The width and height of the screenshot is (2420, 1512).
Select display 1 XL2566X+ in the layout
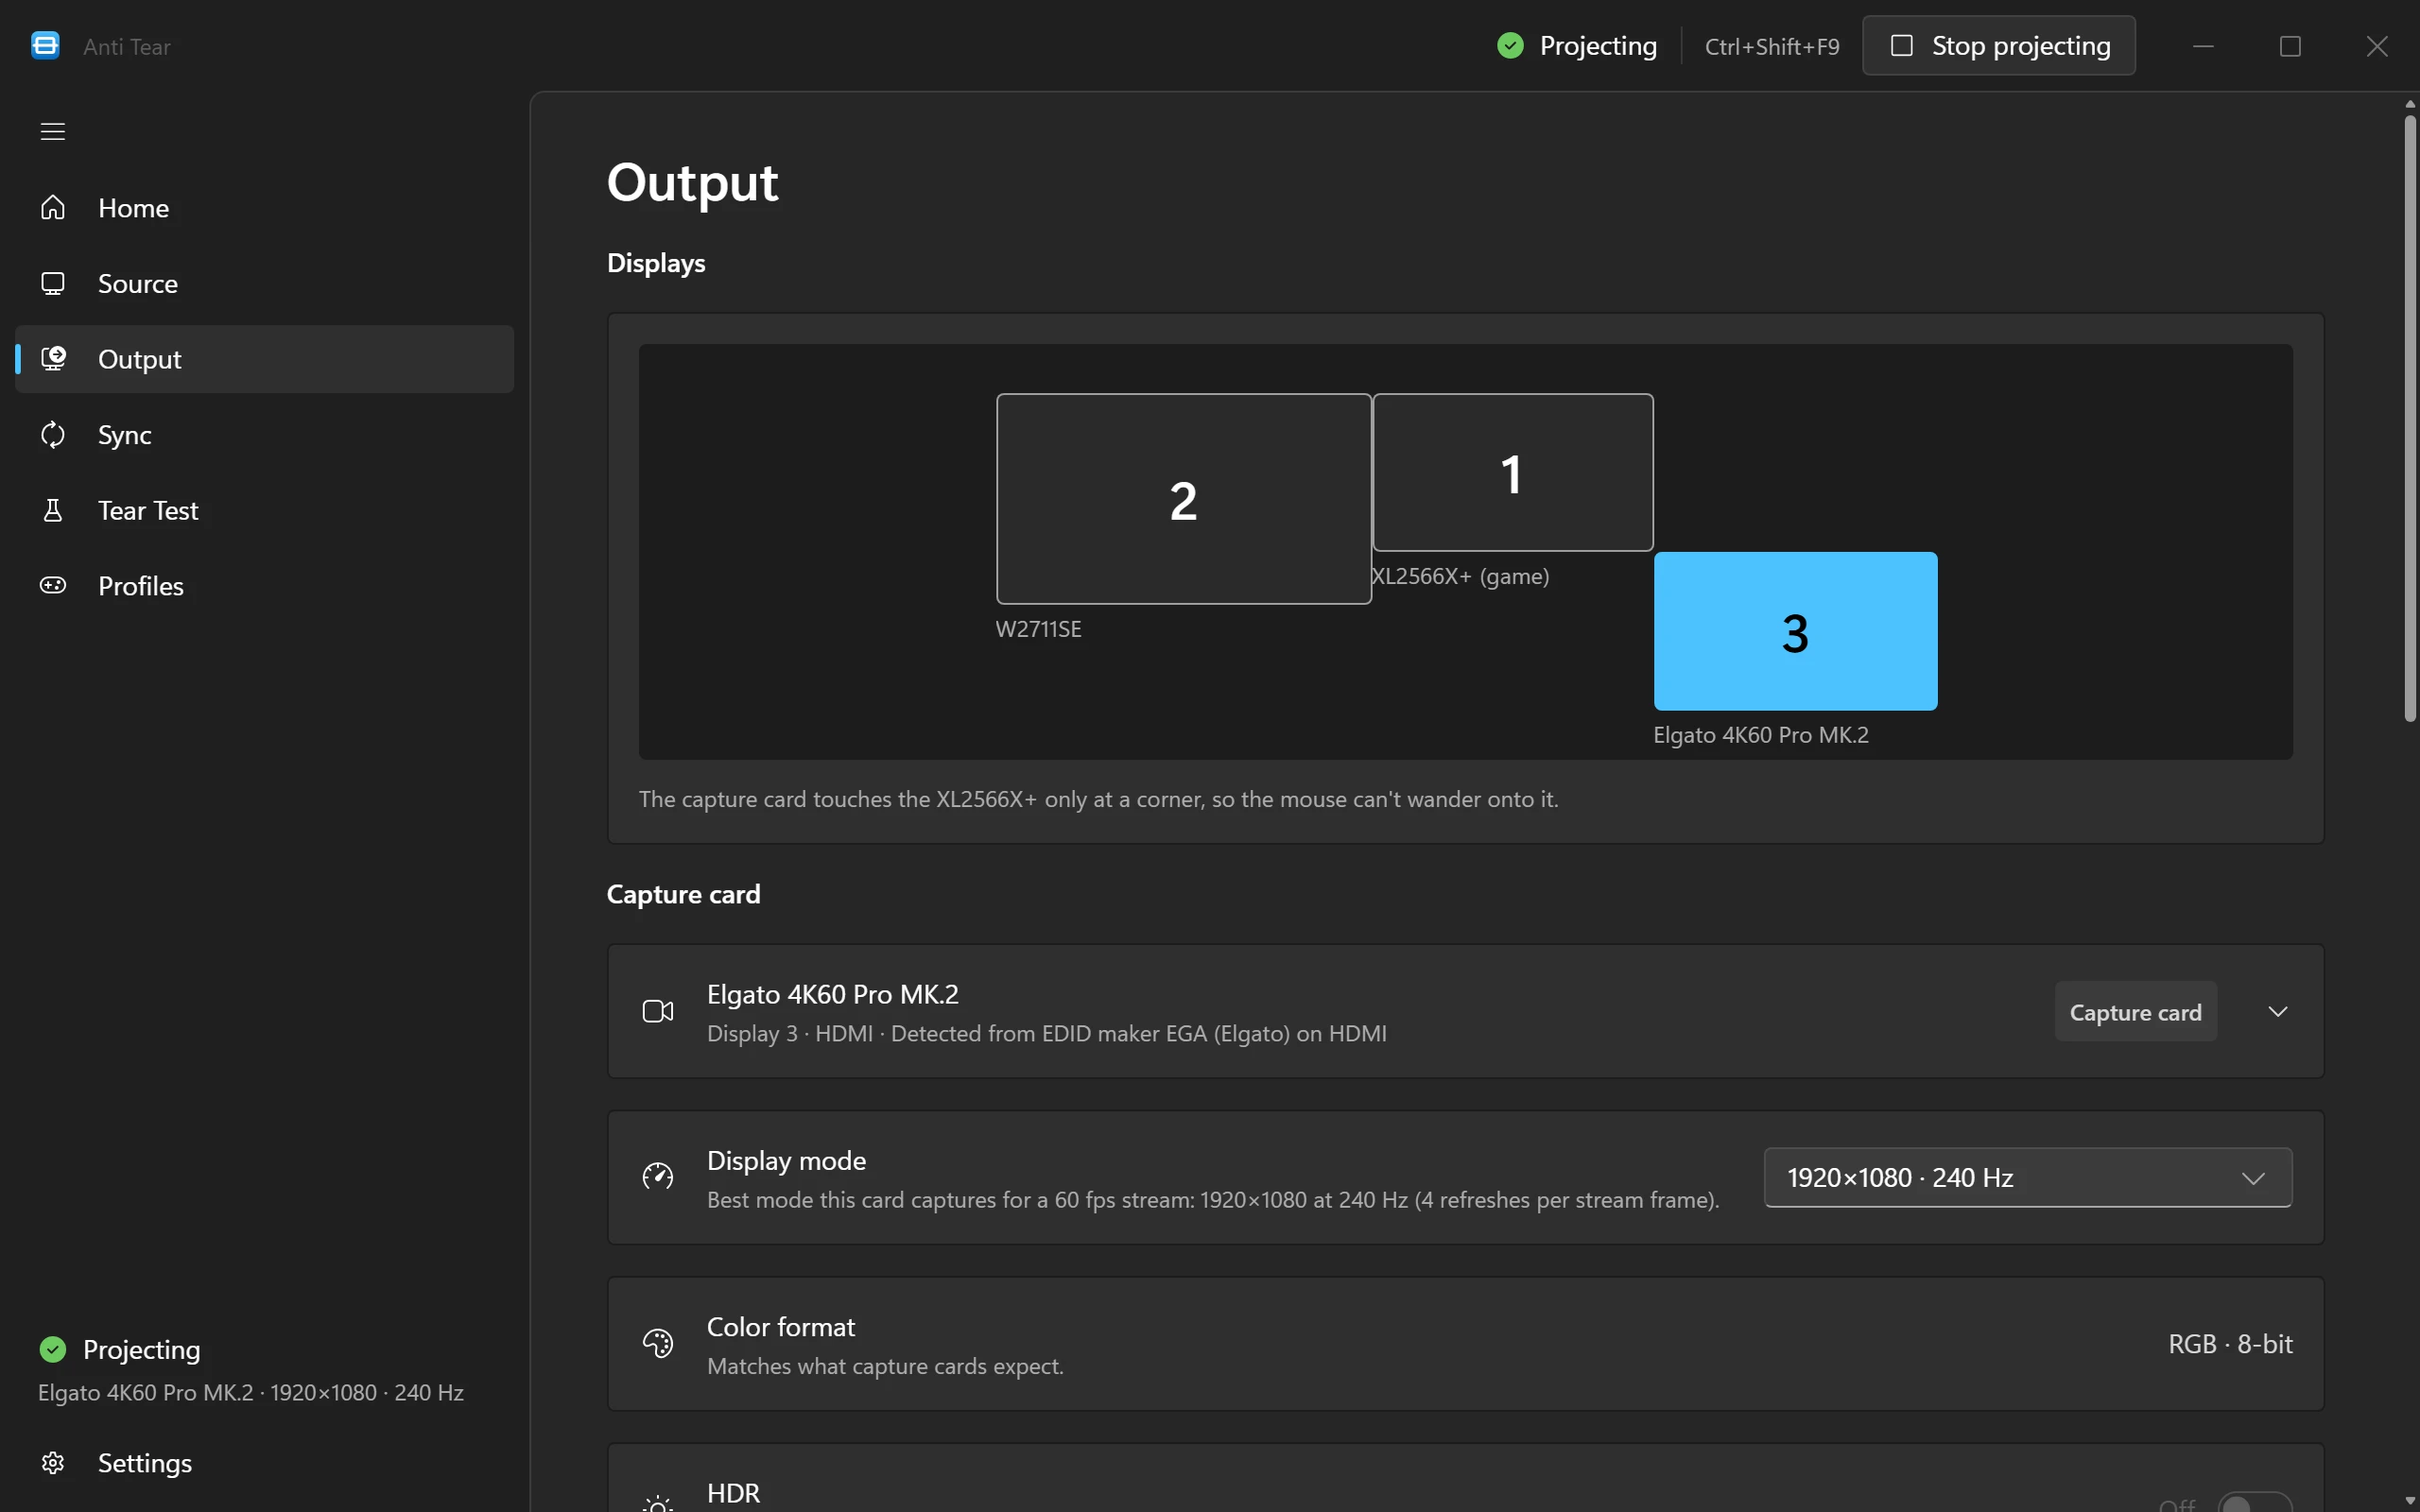(1513, 472)
